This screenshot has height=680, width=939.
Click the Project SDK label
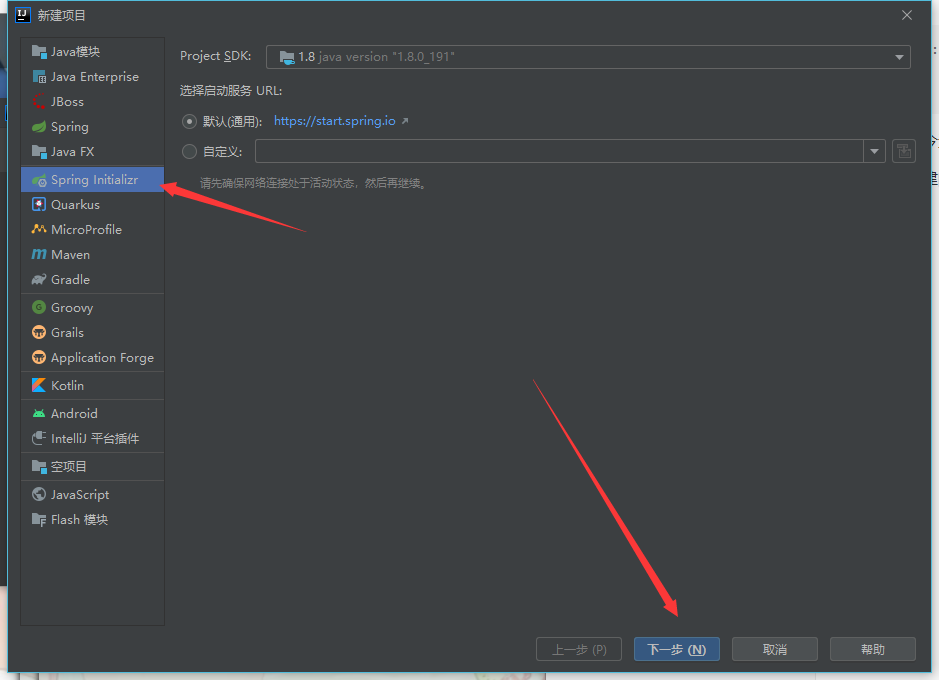click(x=216, y=56)
